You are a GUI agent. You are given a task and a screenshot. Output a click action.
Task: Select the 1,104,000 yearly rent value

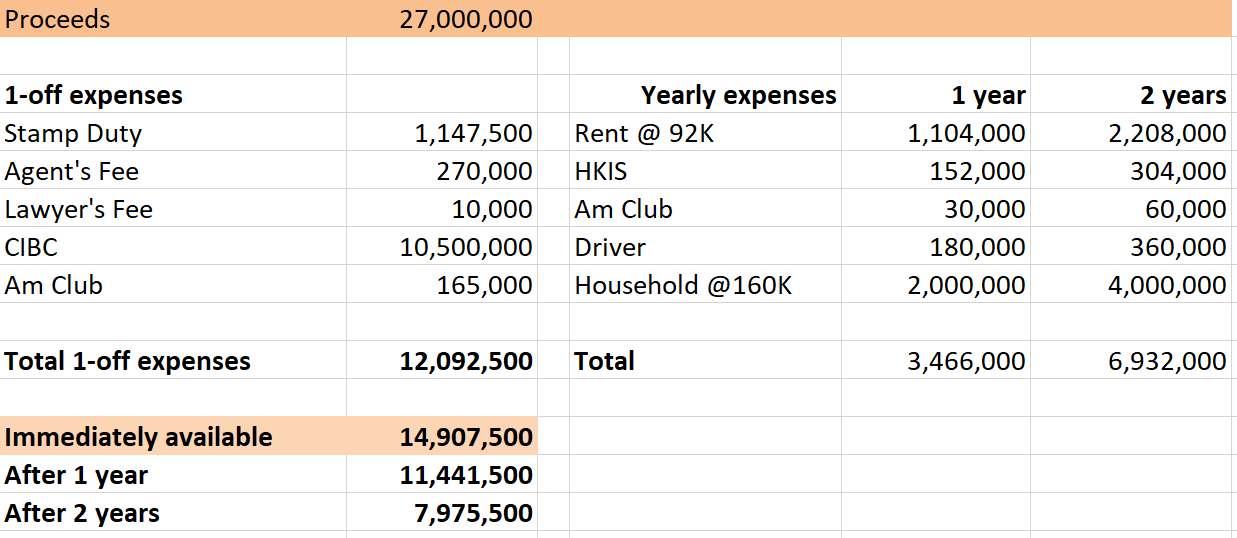pos(936,133)
